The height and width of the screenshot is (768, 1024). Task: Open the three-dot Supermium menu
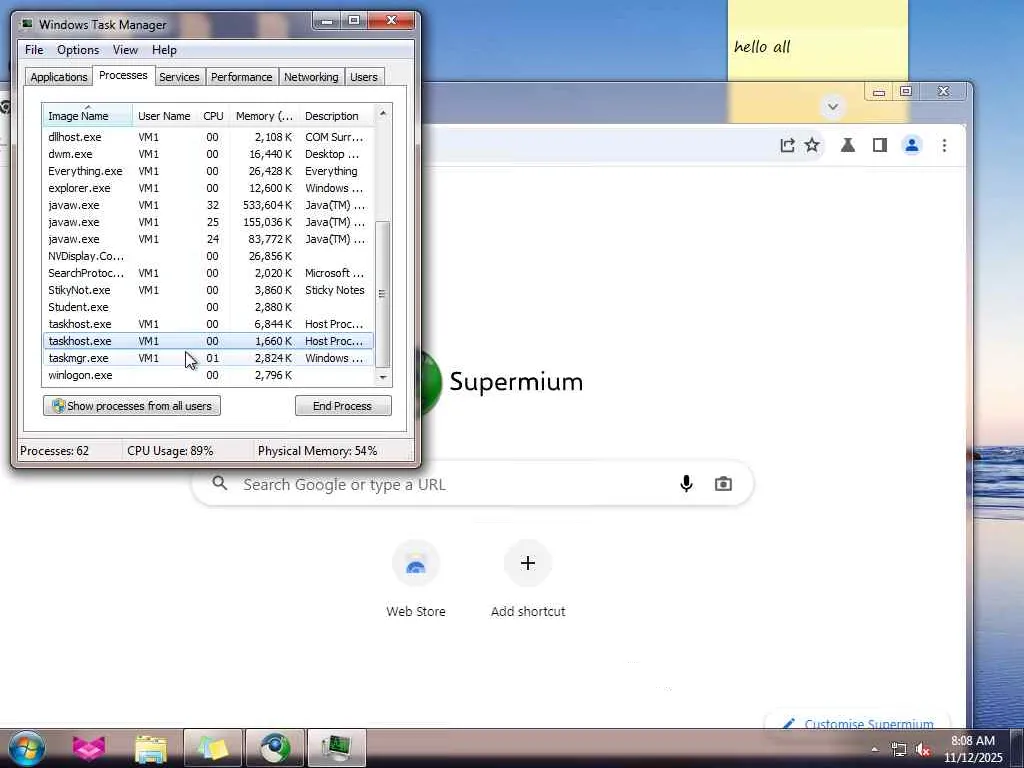pyautogui.click(x=944, y=145)
